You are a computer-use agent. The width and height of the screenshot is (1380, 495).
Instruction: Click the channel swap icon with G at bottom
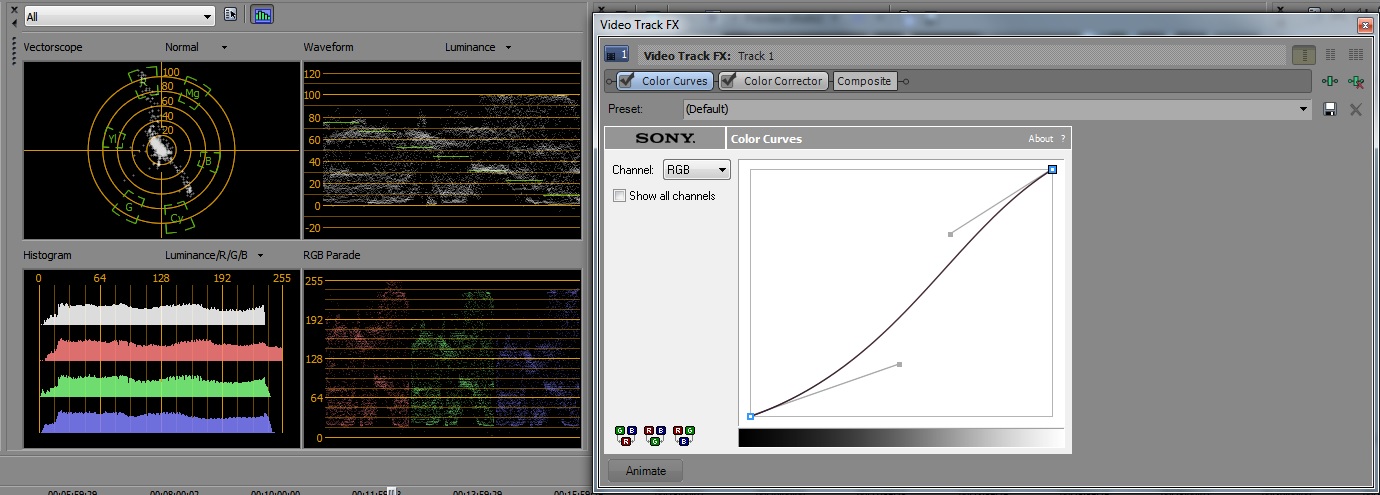click(654, 435)
